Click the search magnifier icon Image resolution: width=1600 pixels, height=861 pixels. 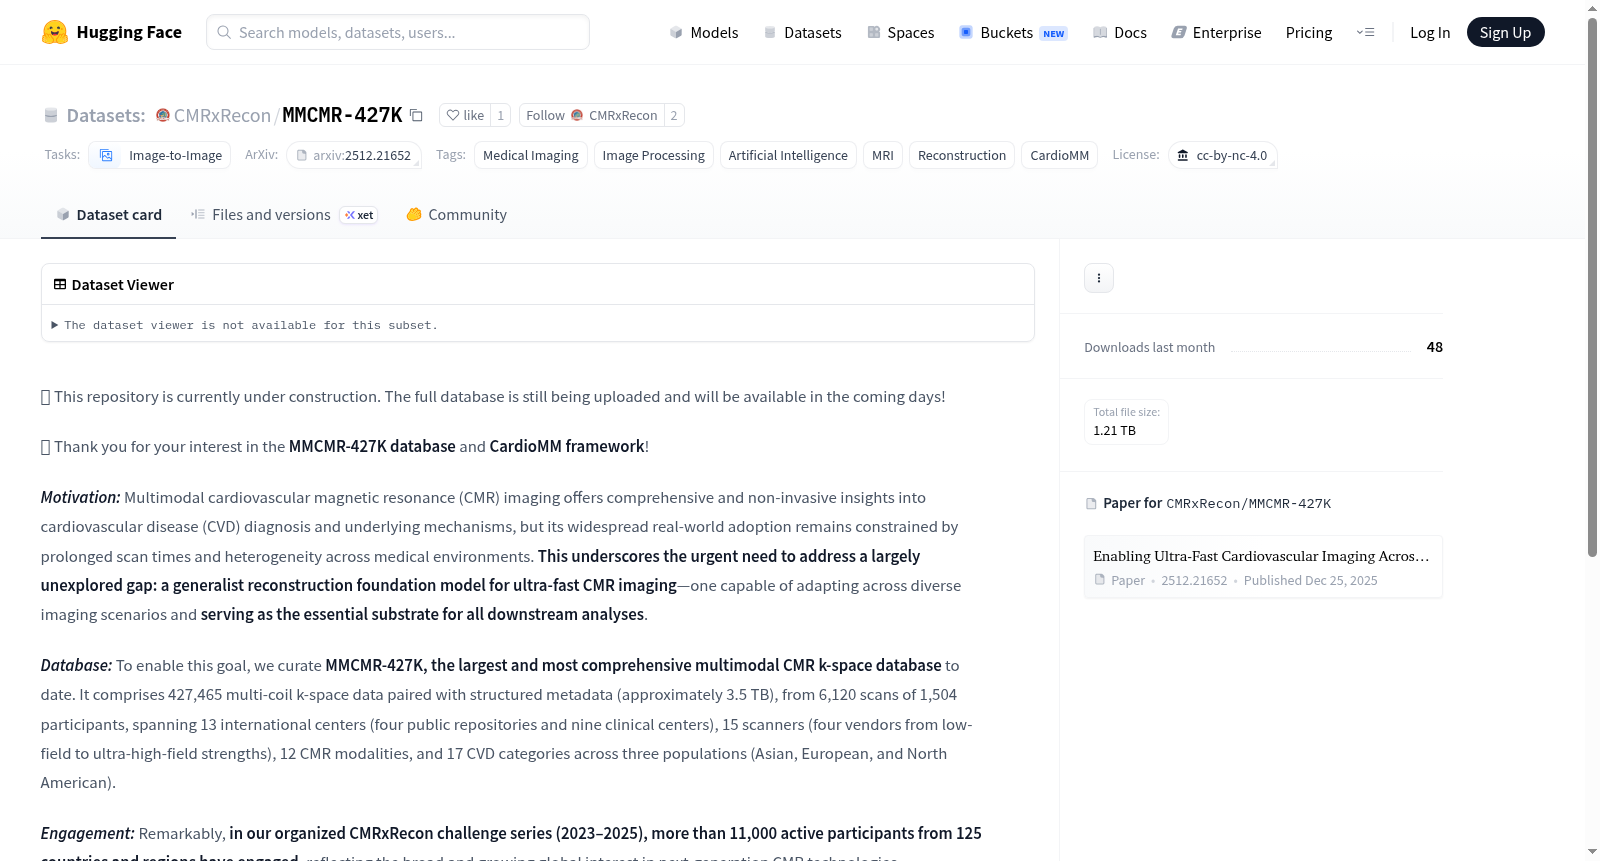(225, 32)
